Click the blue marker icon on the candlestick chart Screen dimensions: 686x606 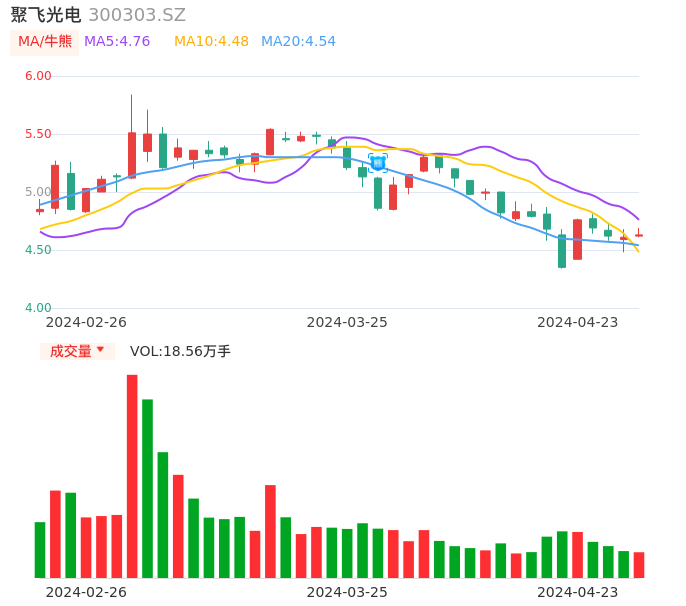tap(377, 162)
